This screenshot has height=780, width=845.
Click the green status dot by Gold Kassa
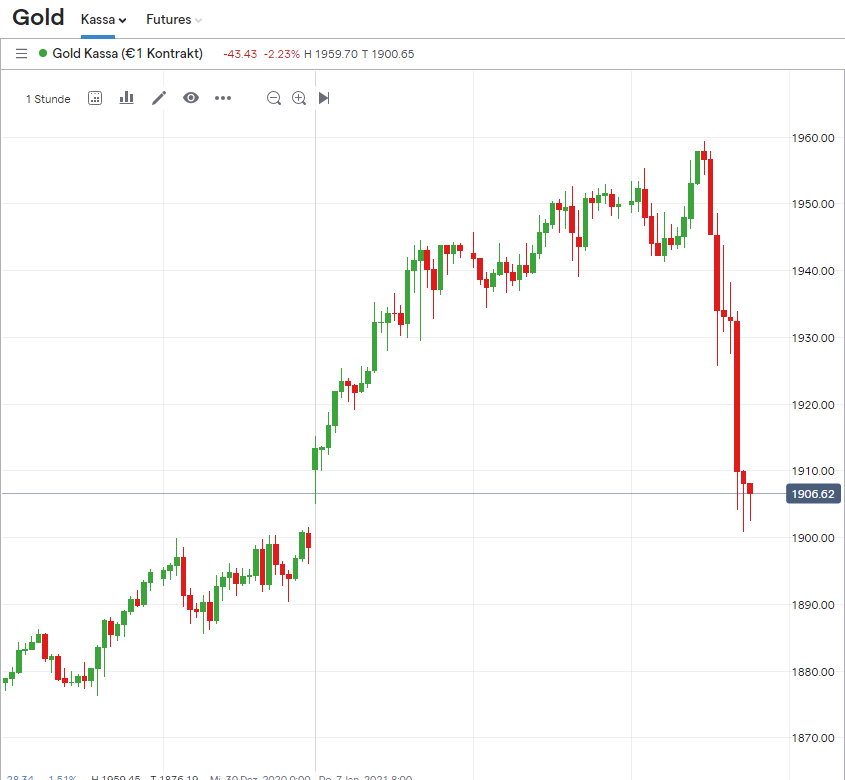point(43,53)
